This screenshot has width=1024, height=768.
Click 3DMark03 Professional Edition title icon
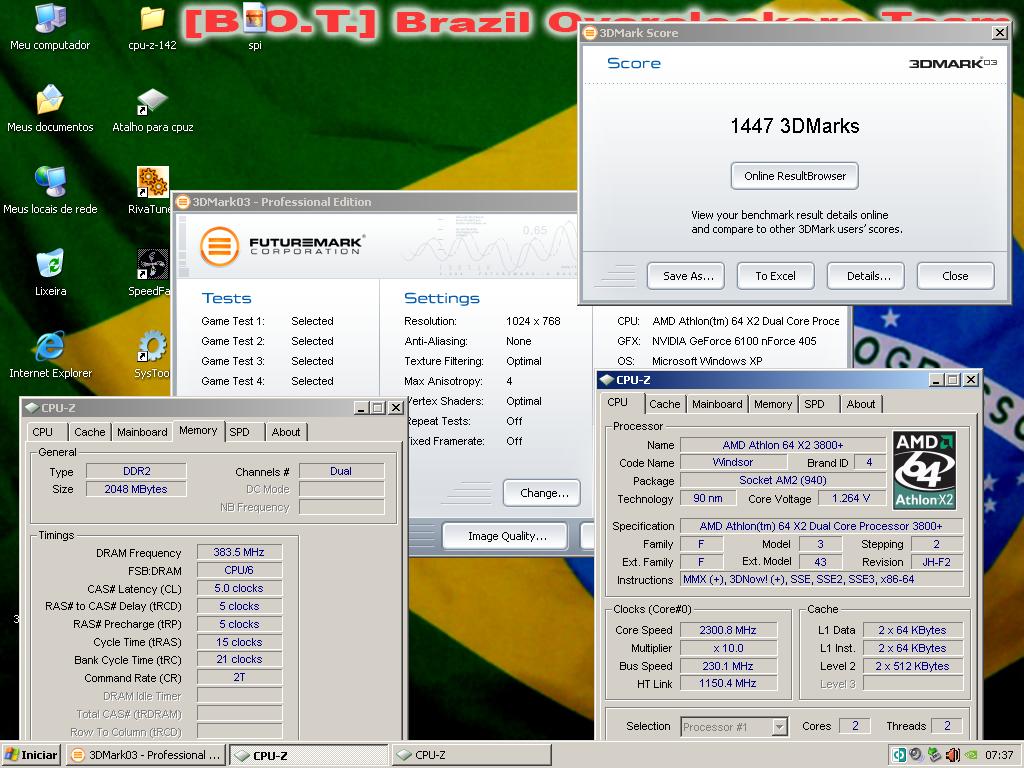(183, 202)
